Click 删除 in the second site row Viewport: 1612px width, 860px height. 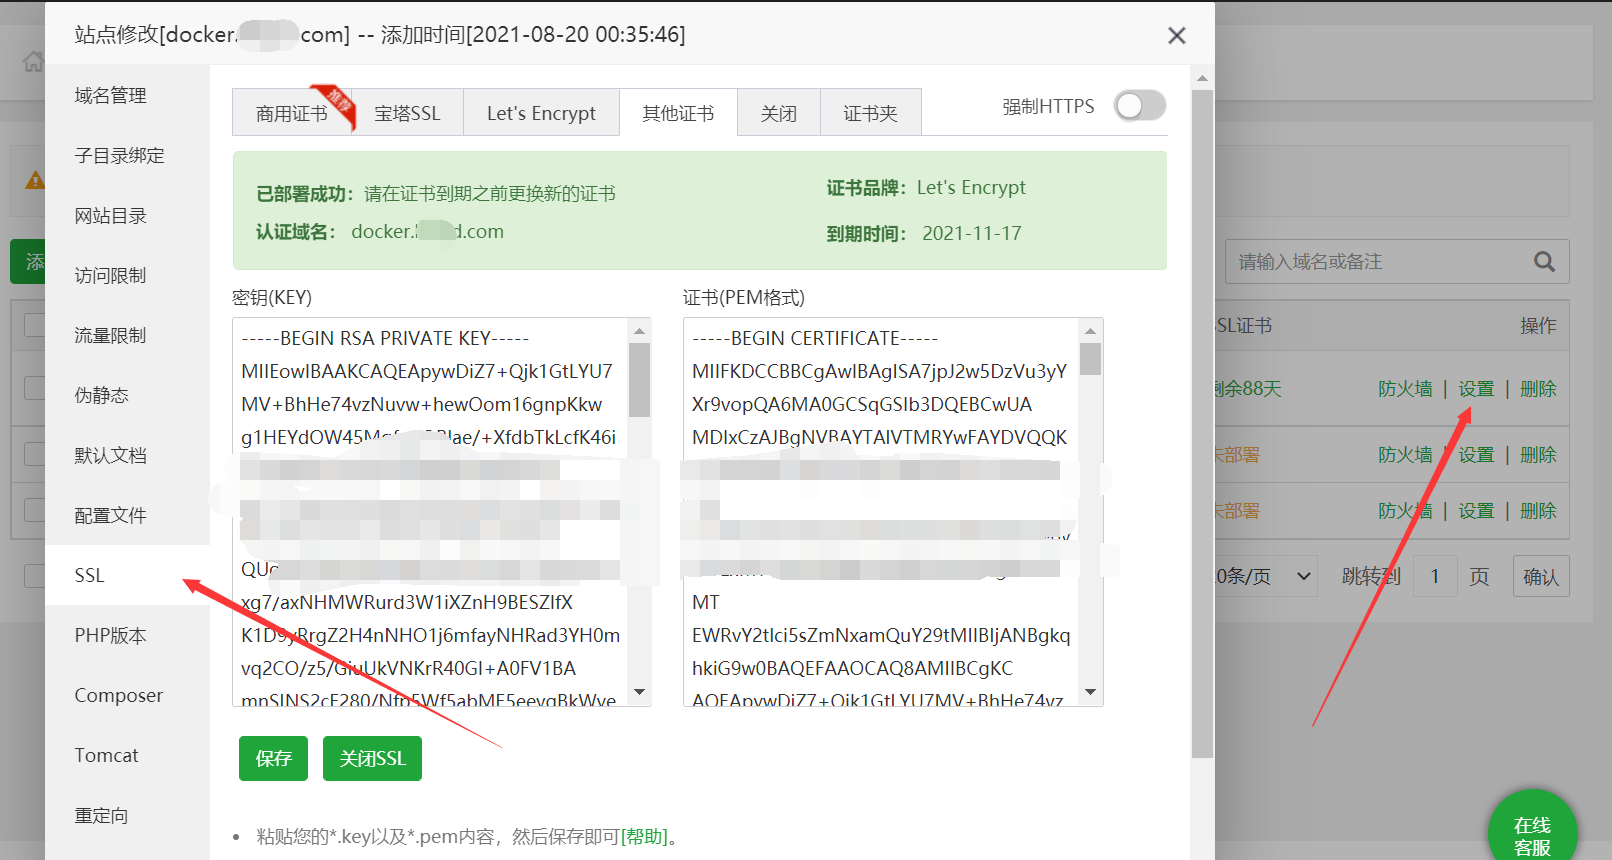pos(1538,455)
